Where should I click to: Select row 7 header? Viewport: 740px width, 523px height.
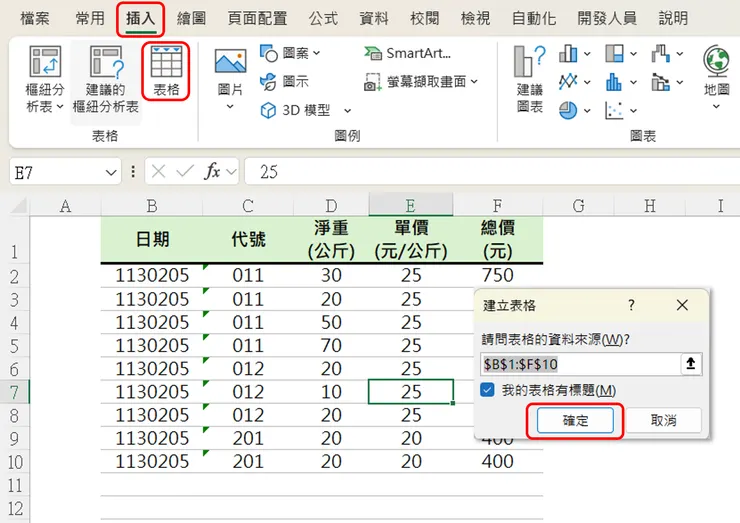[14, 392]
